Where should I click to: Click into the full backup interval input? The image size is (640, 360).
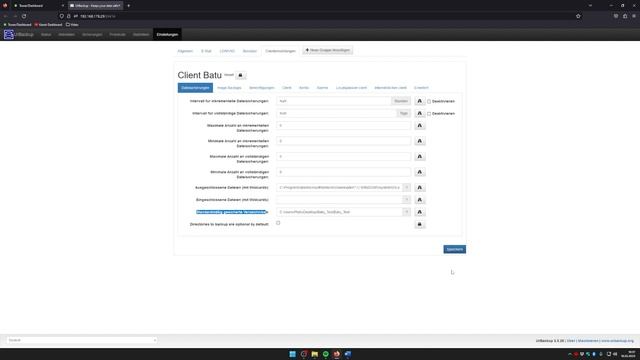pos(336,113)
